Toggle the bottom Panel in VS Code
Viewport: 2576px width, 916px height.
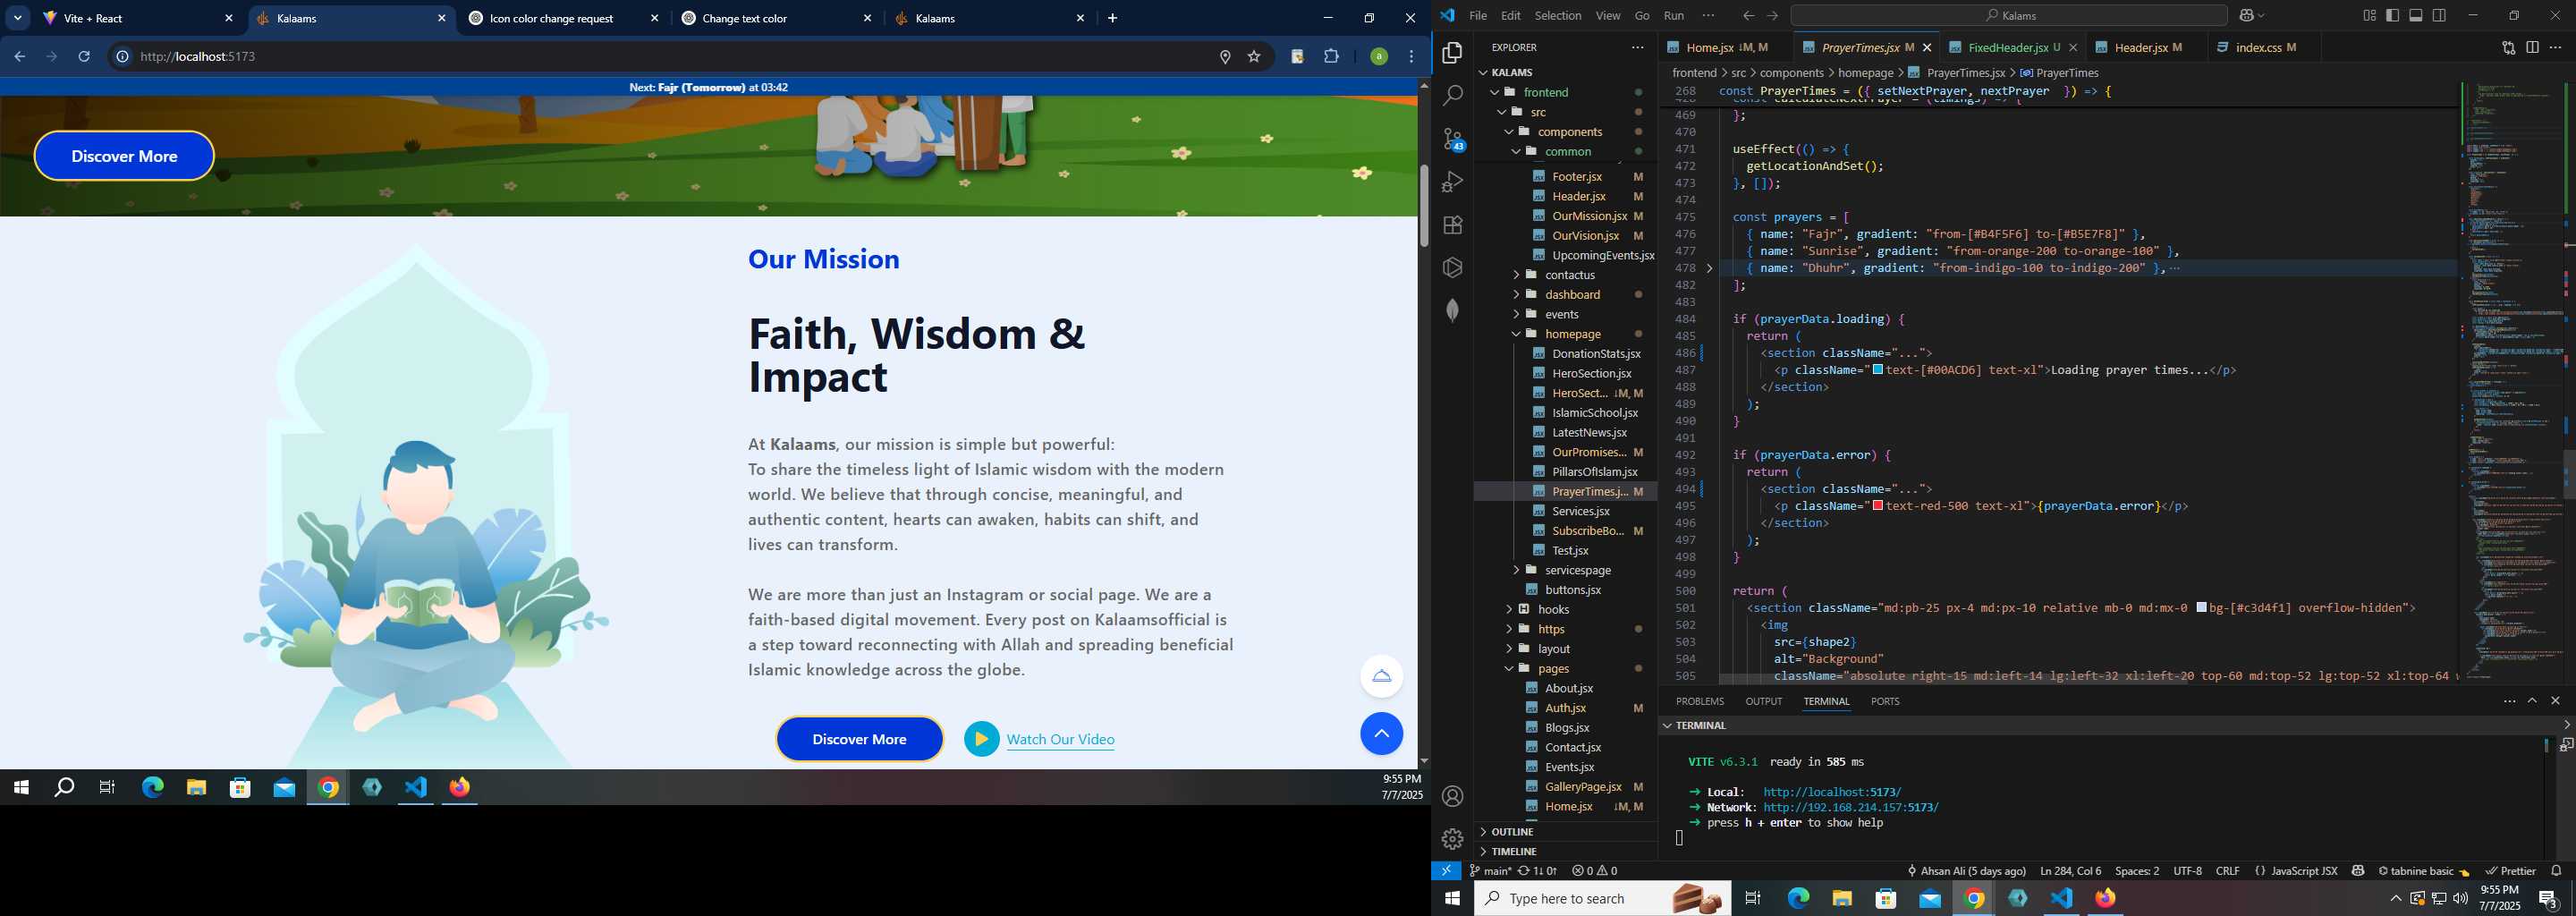coord(2416,15)
